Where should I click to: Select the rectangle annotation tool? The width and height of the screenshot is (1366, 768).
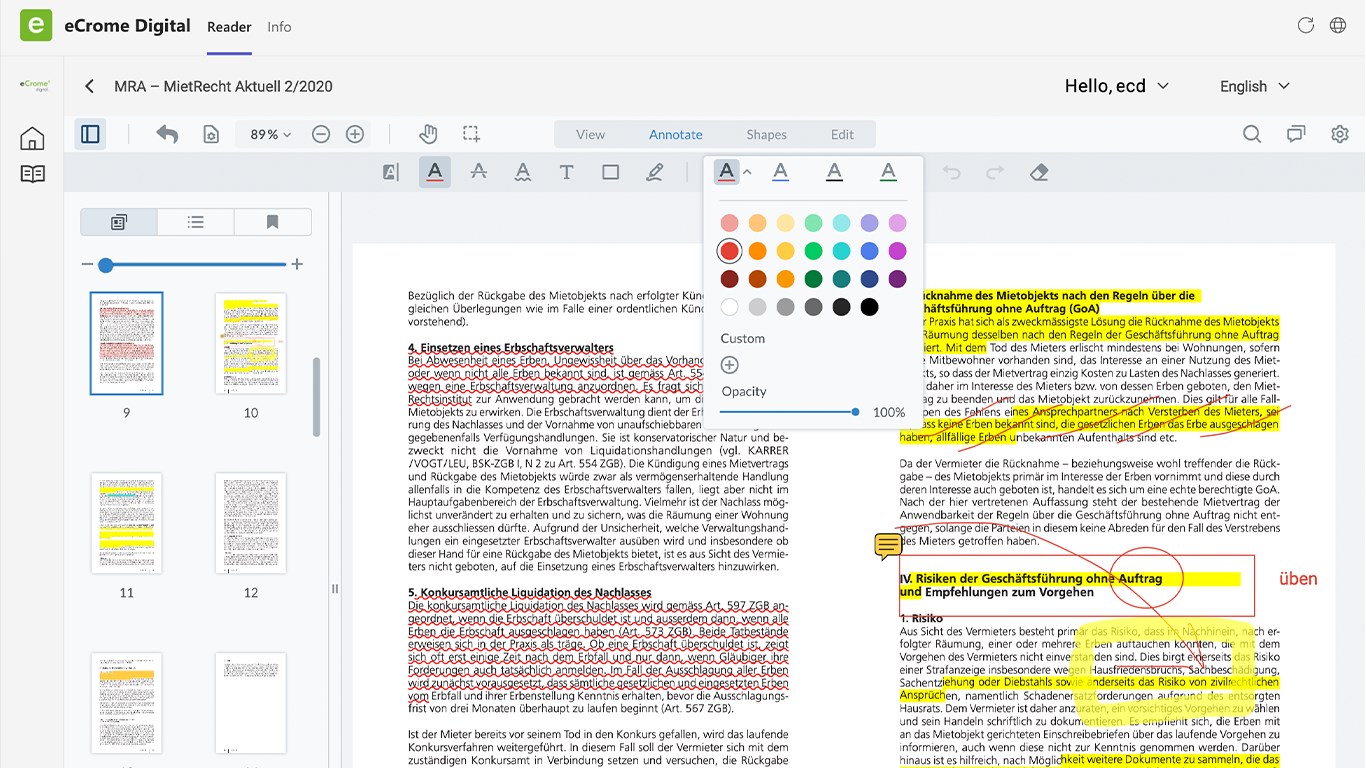[x=610, y=172]
